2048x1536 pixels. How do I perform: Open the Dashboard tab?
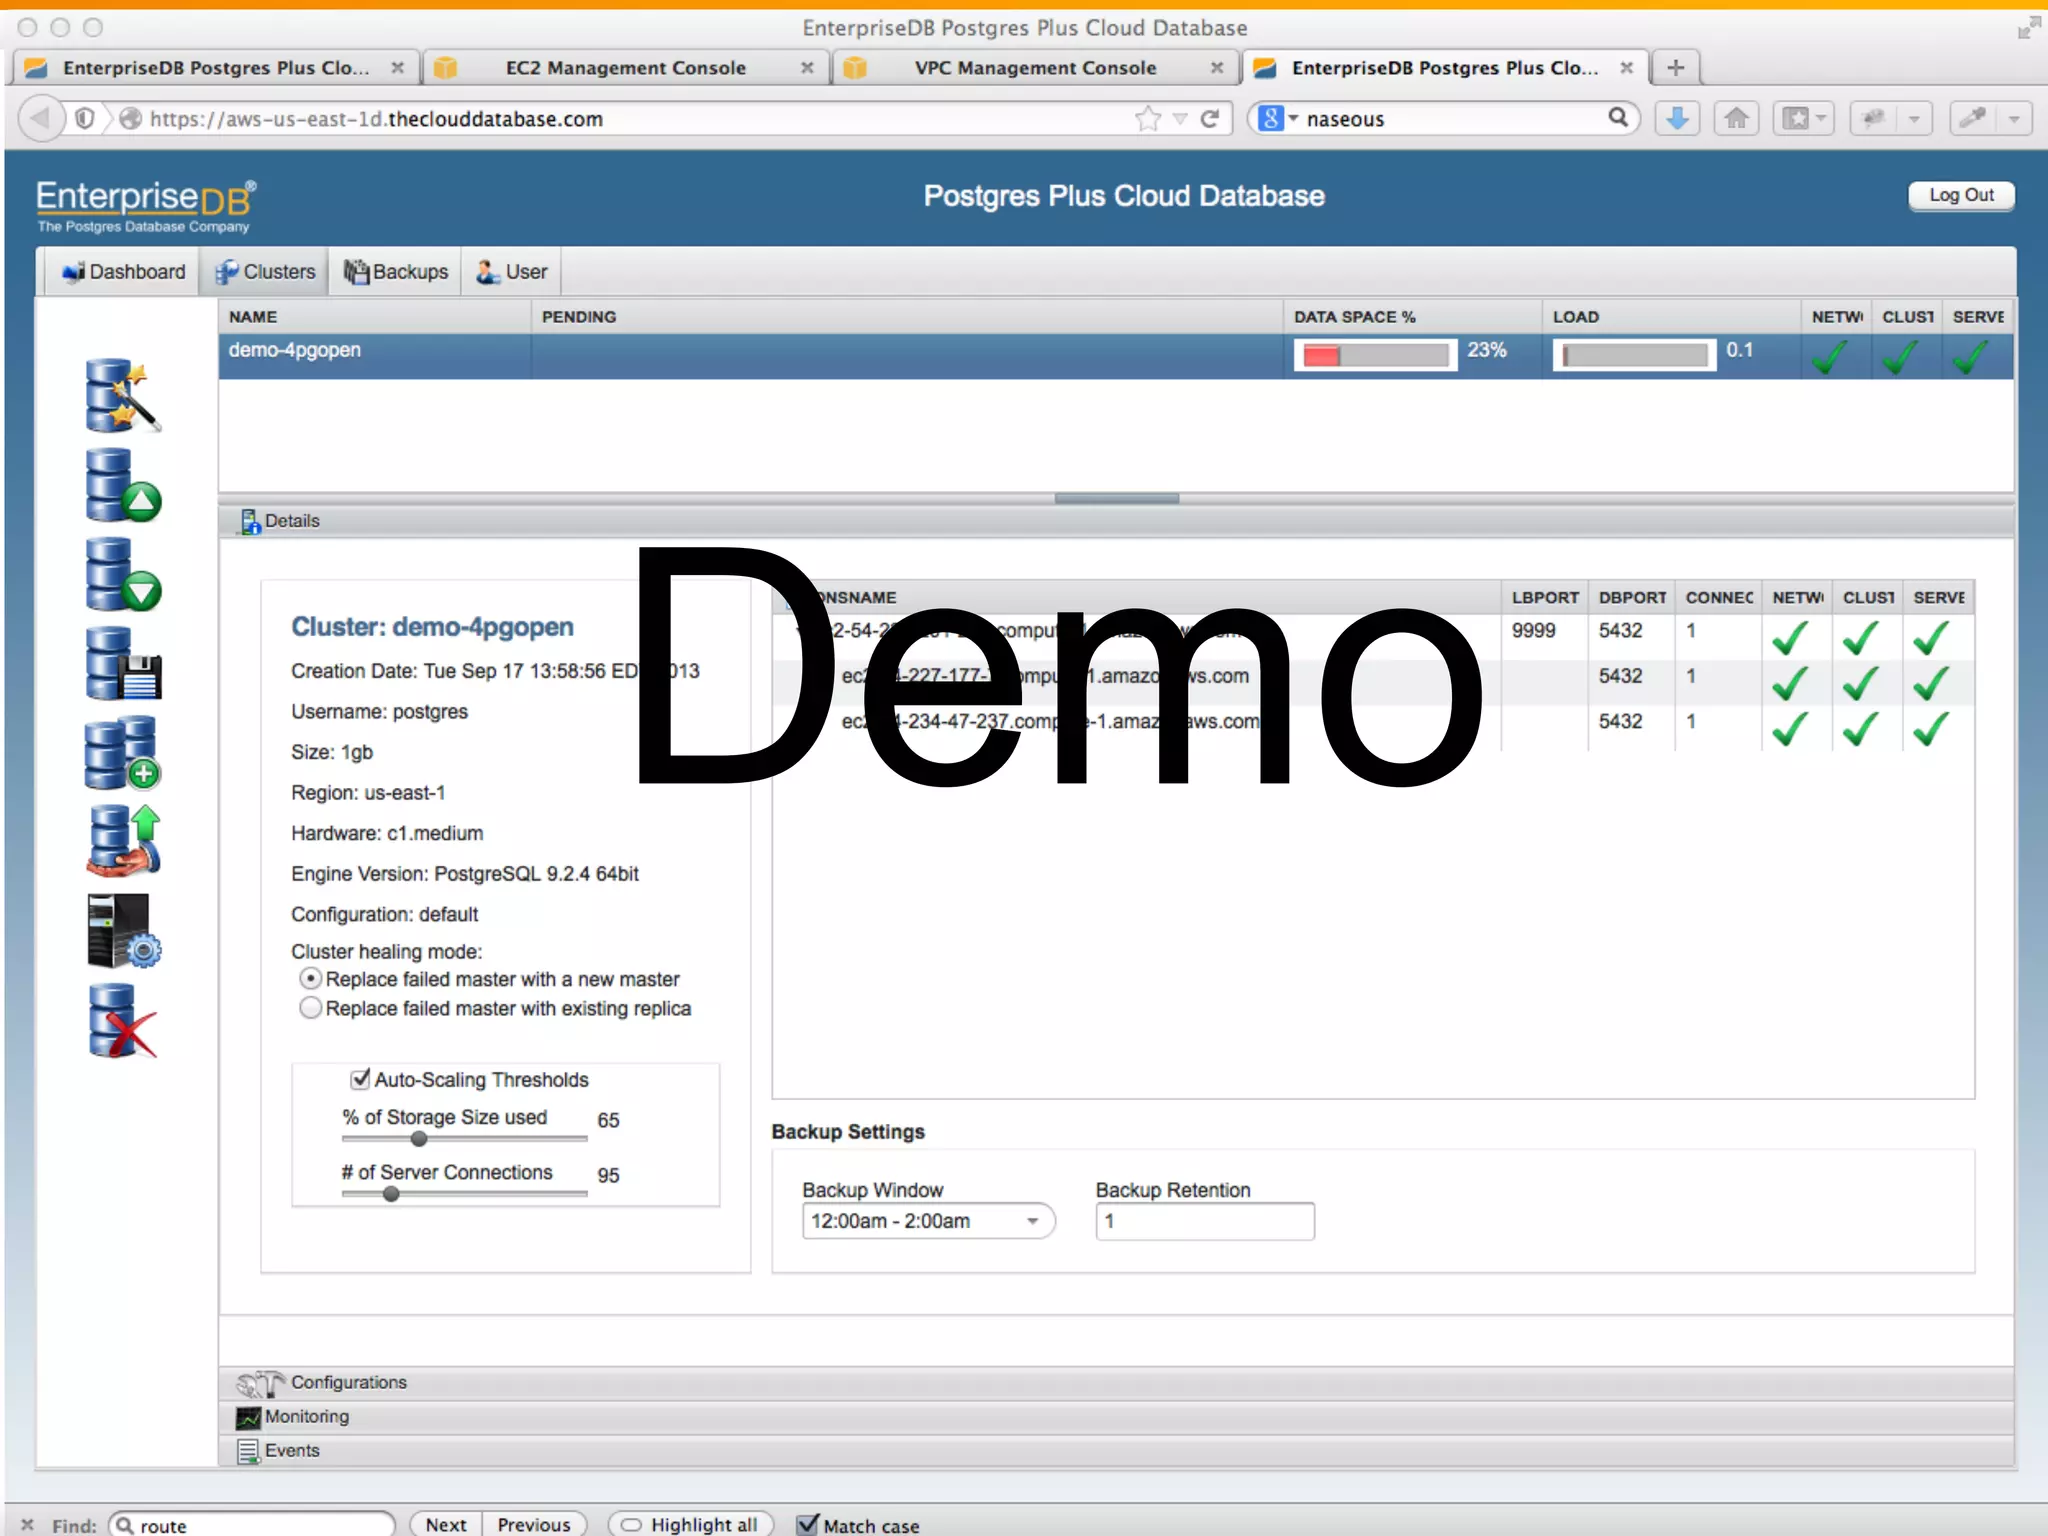(123, 272)
